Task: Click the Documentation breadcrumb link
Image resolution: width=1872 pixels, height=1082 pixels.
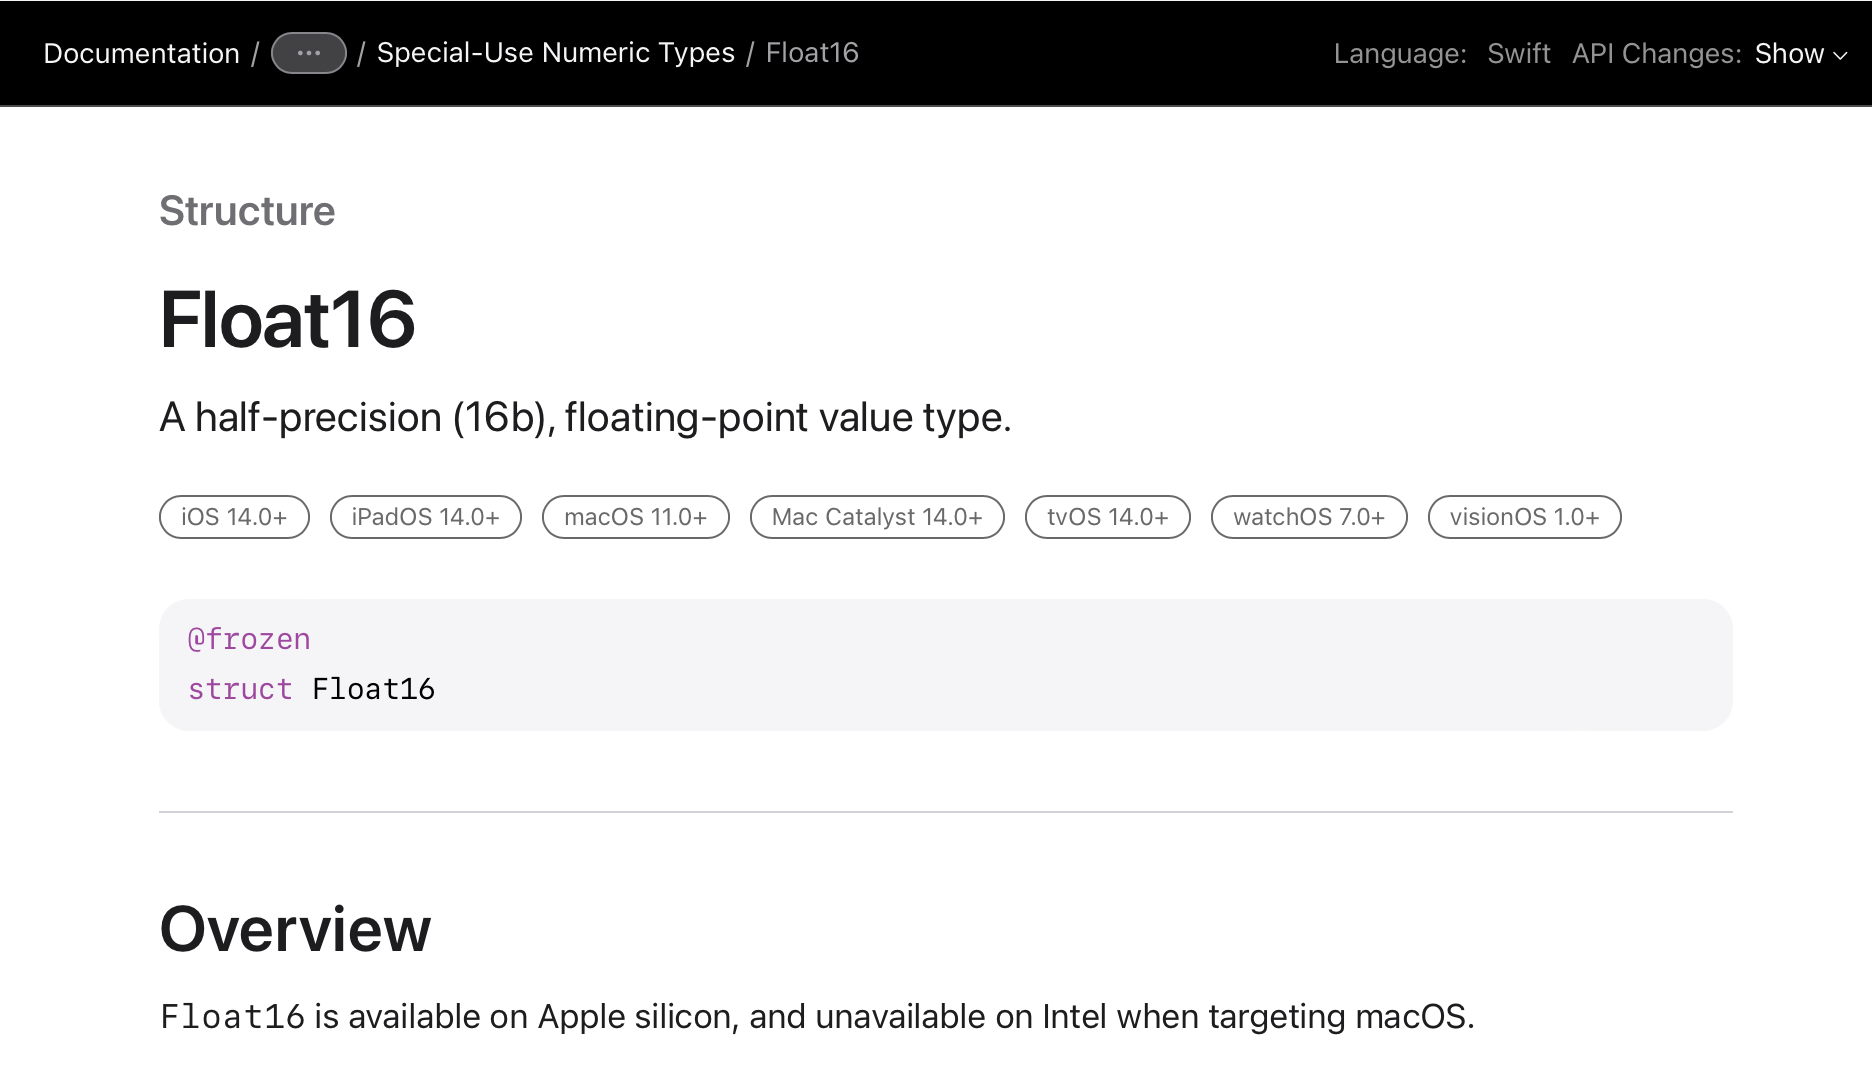Action: [141, 53]
